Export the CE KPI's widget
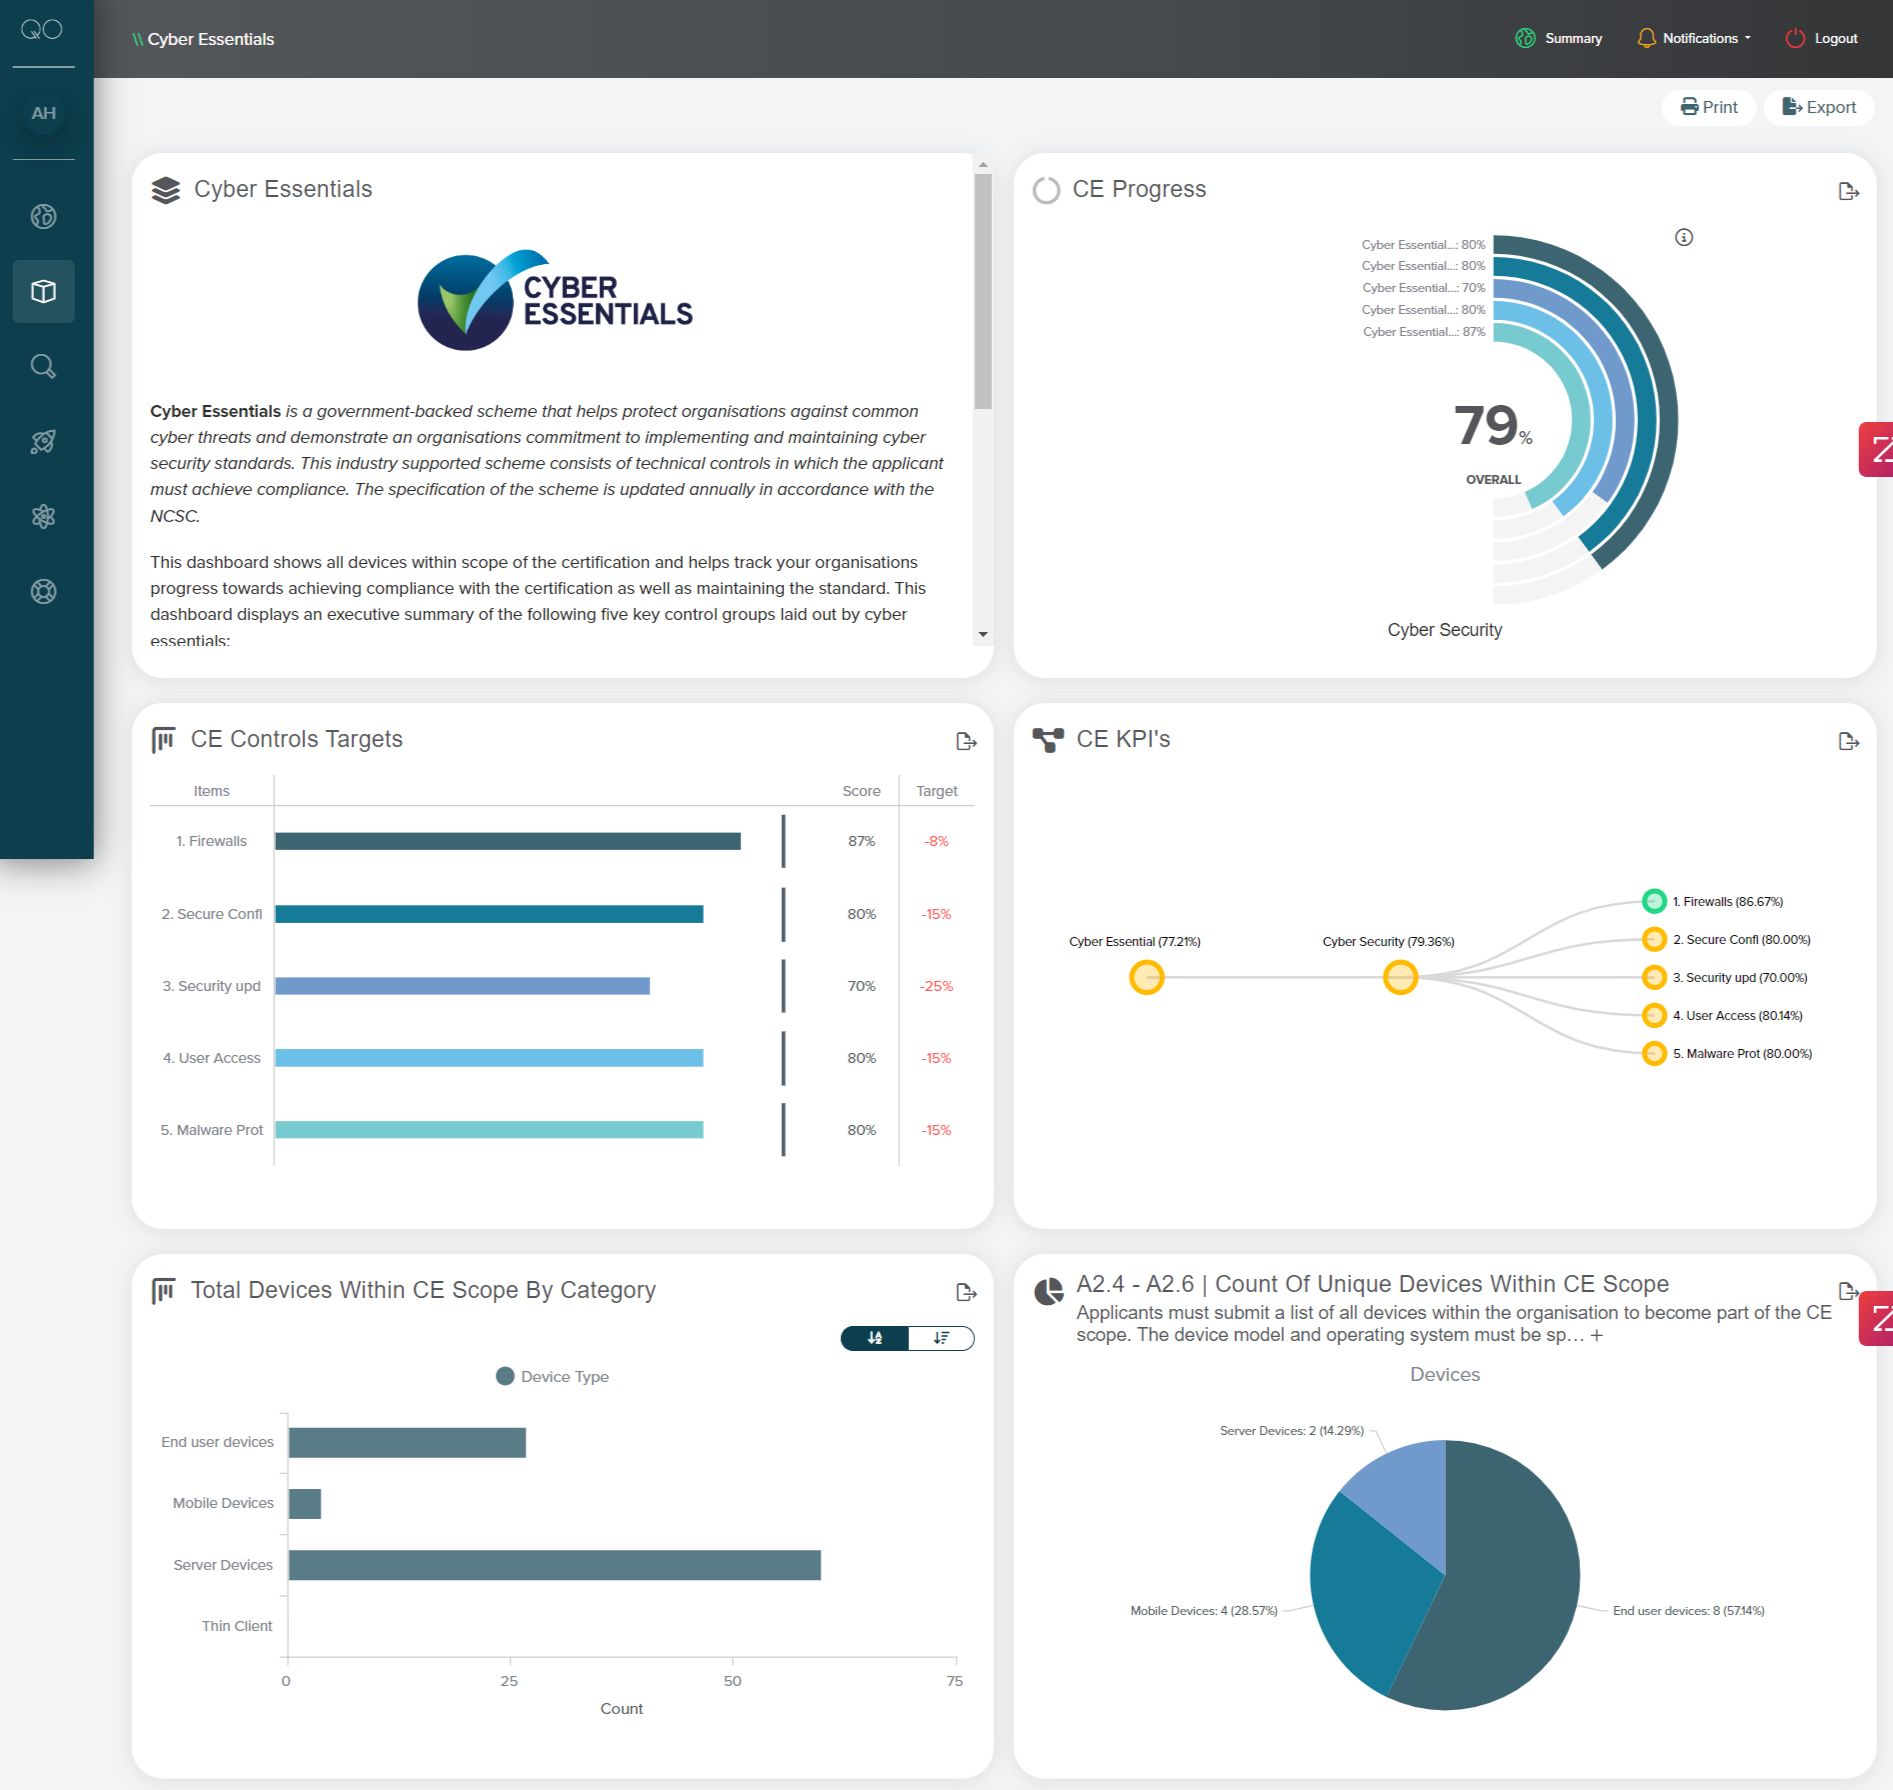The width and height of the screenshot is (1893, 1790). (x=1848, y=741)
